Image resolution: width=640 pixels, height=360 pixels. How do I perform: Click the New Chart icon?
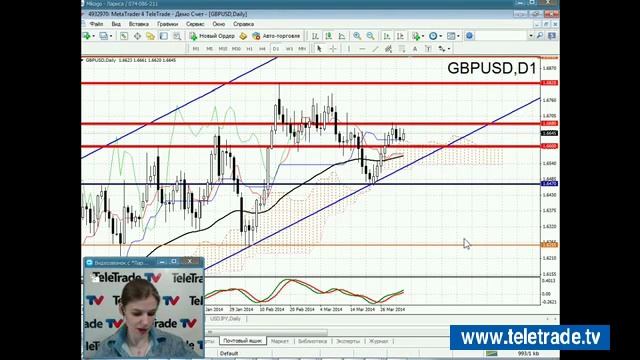tap(87, 36)
